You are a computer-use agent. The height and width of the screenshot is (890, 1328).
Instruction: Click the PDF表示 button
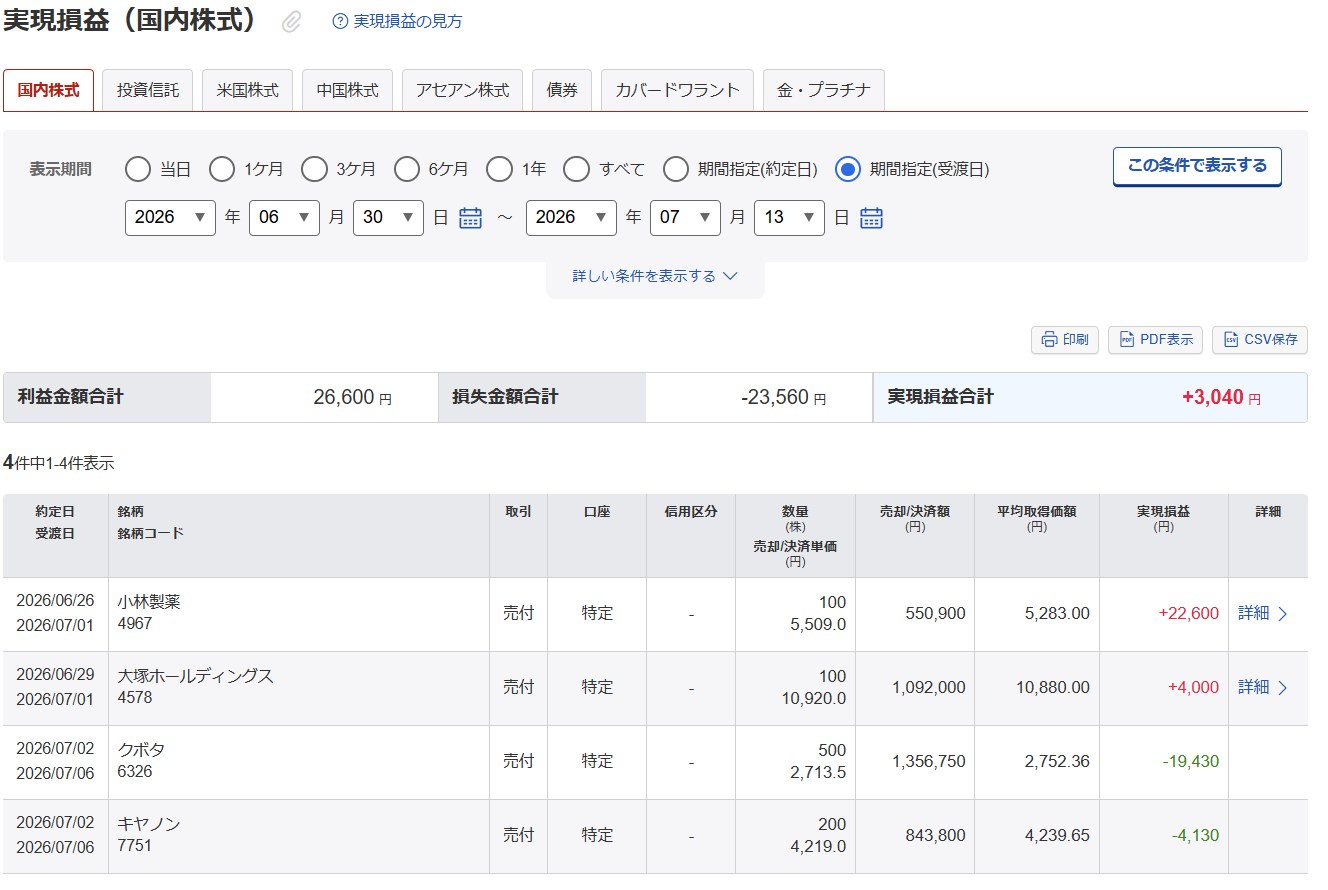coord(1155,340)
